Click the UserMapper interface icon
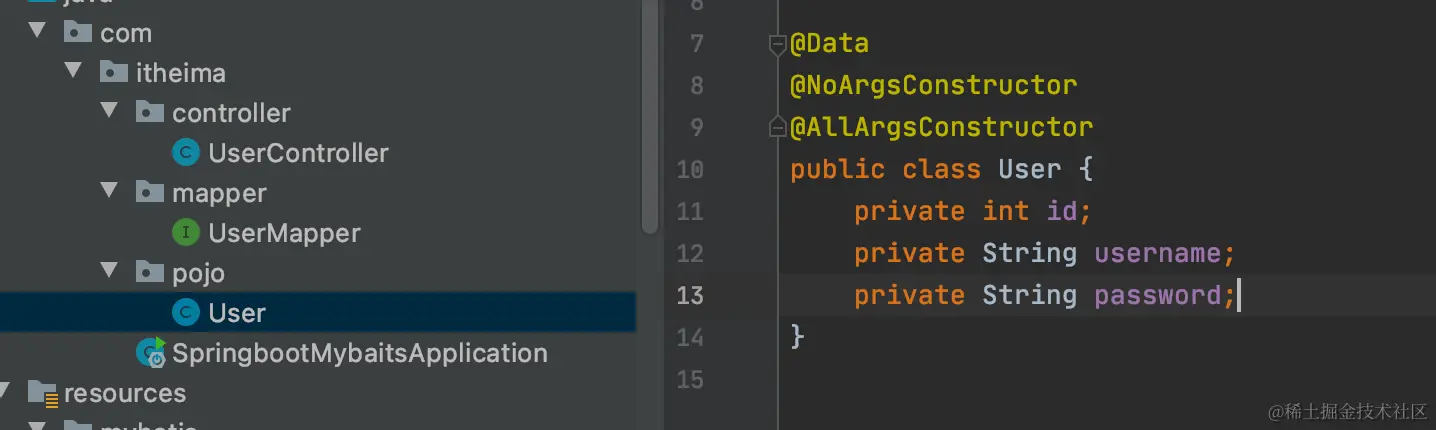This screenshot has width=1436, height=430. click(186, 233)
